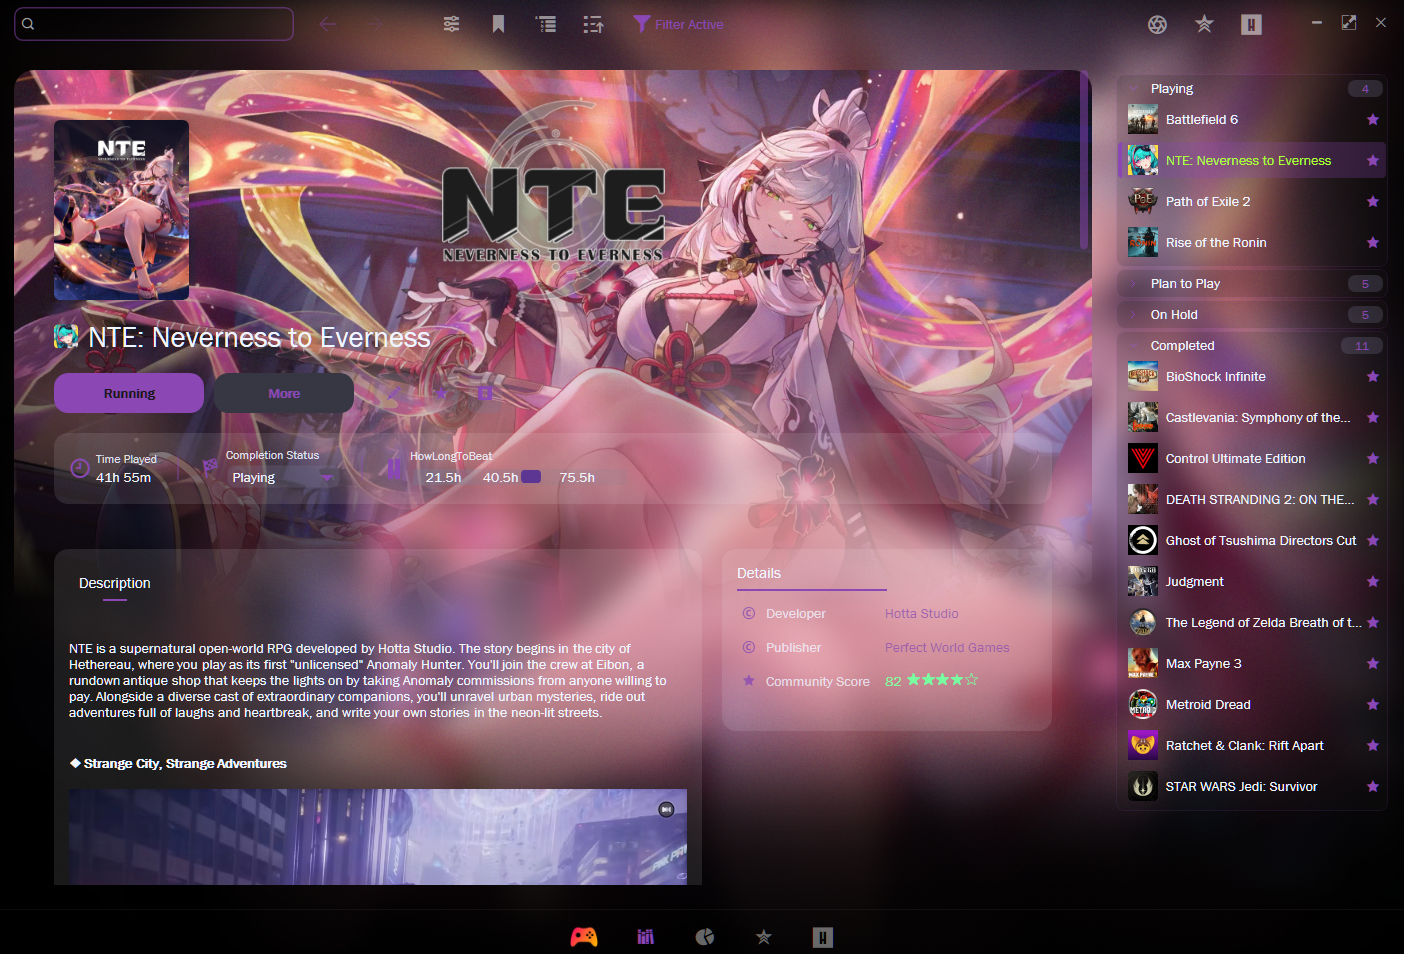Screen dimensions: 1404x954
Task: Open the HowLongToBeat icon in top bar
Action: (x=1251, y=25)
